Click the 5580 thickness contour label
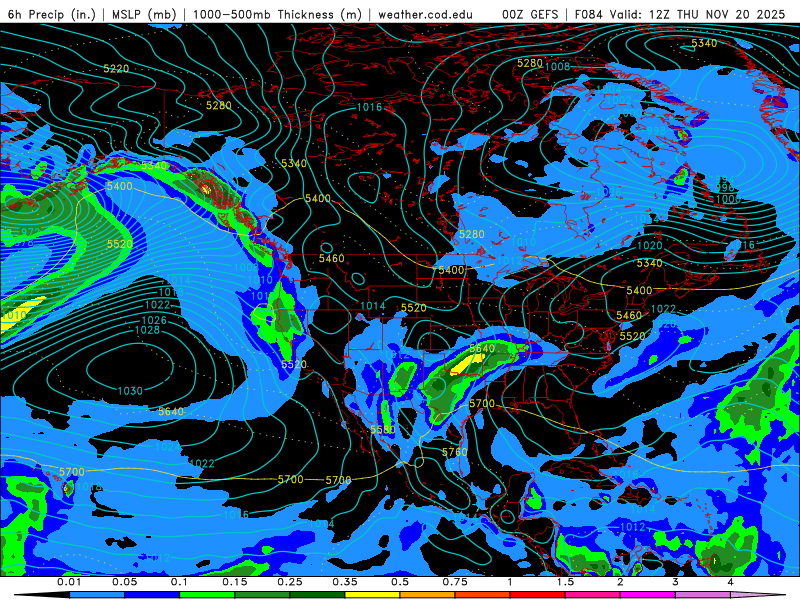Screen dimensions: 800x600 (383, 430)
